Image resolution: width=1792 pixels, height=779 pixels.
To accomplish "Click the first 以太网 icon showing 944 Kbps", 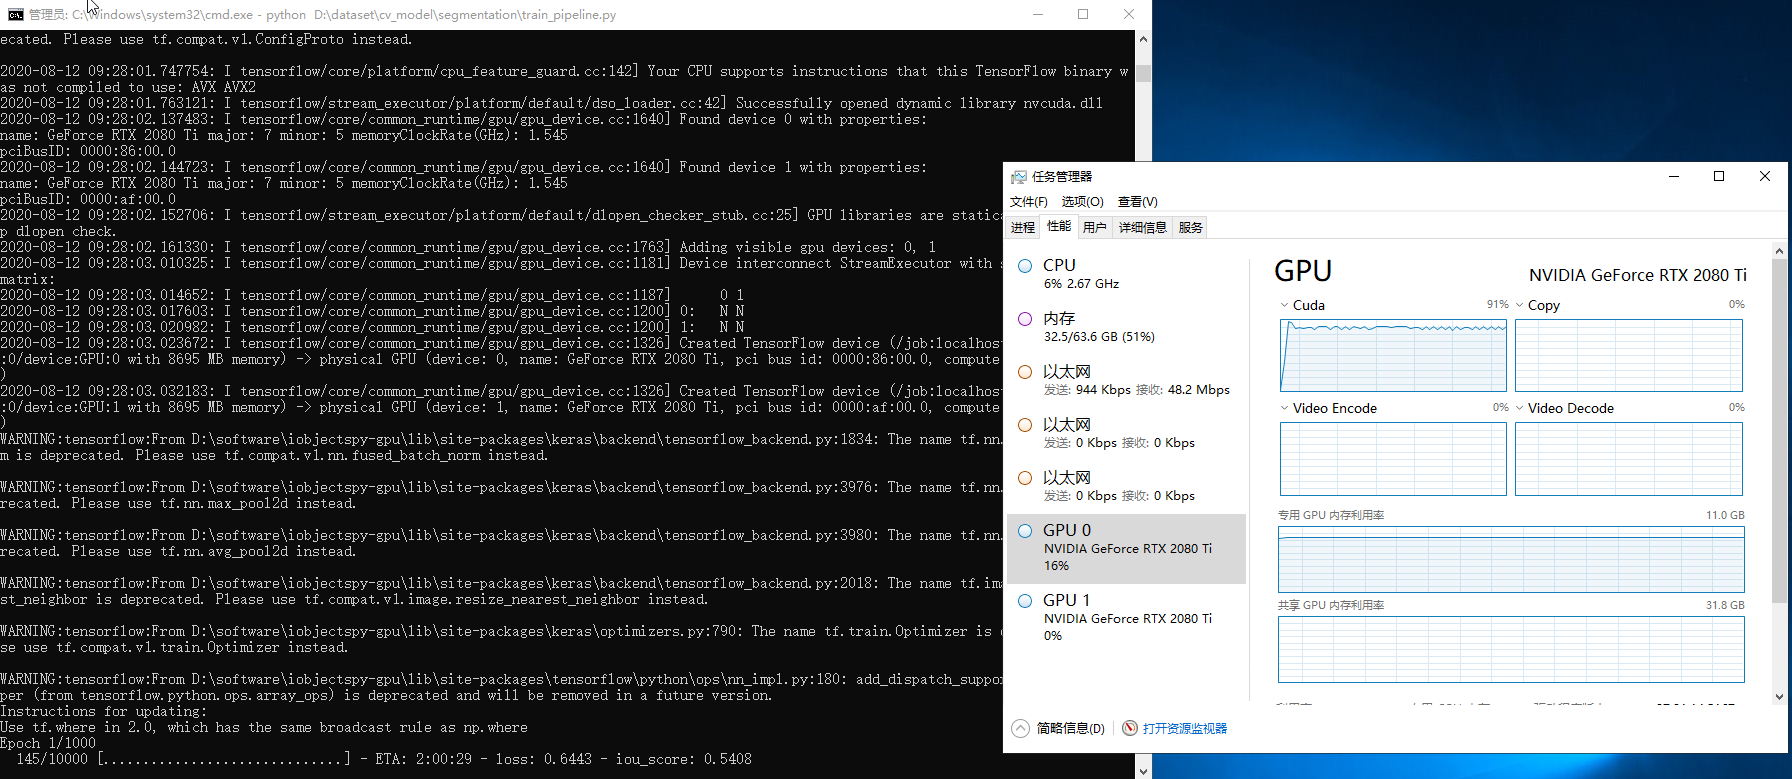I will click(x=1025, y=372).
